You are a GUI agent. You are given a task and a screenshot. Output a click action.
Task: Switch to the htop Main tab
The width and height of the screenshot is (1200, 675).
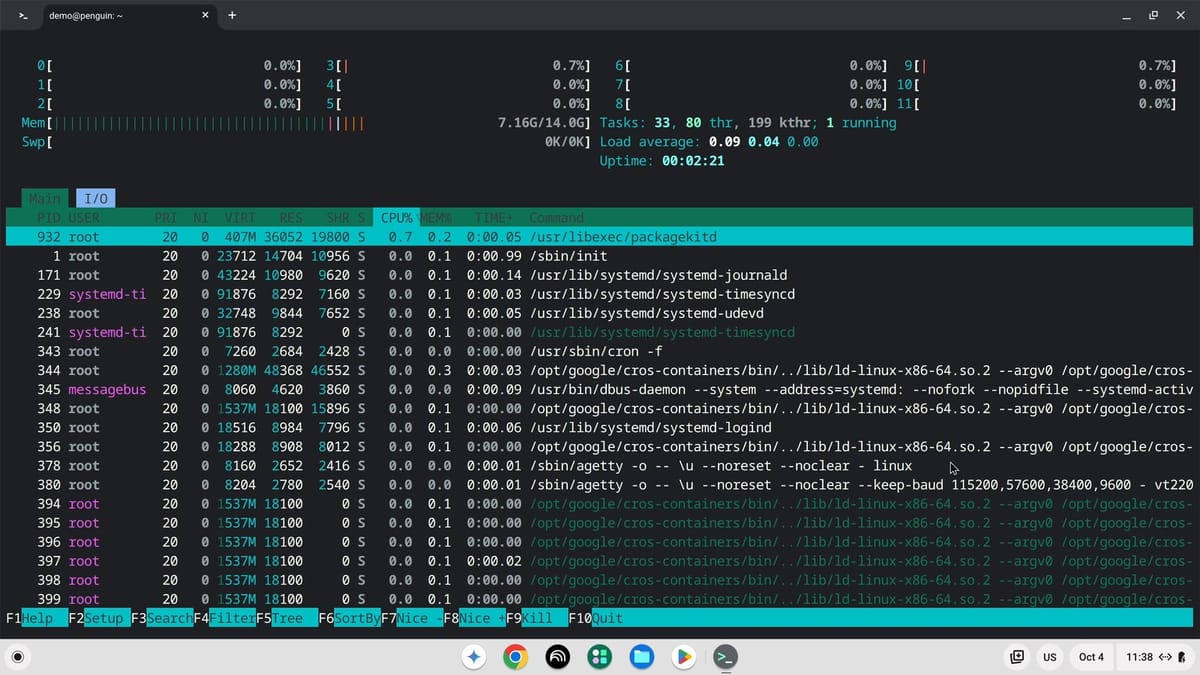(44, 198)
